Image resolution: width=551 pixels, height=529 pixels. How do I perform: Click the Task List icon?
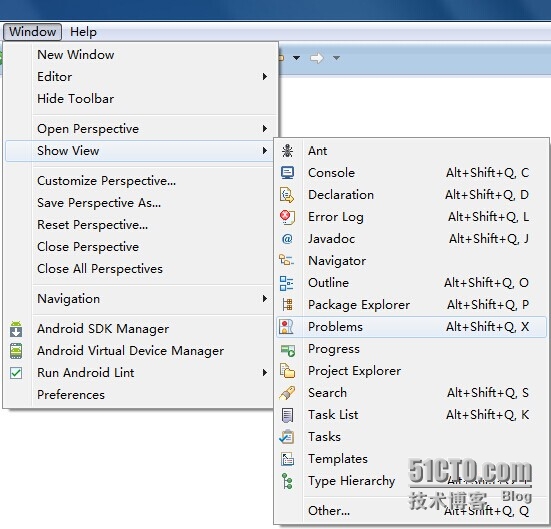tap(287, 415)
